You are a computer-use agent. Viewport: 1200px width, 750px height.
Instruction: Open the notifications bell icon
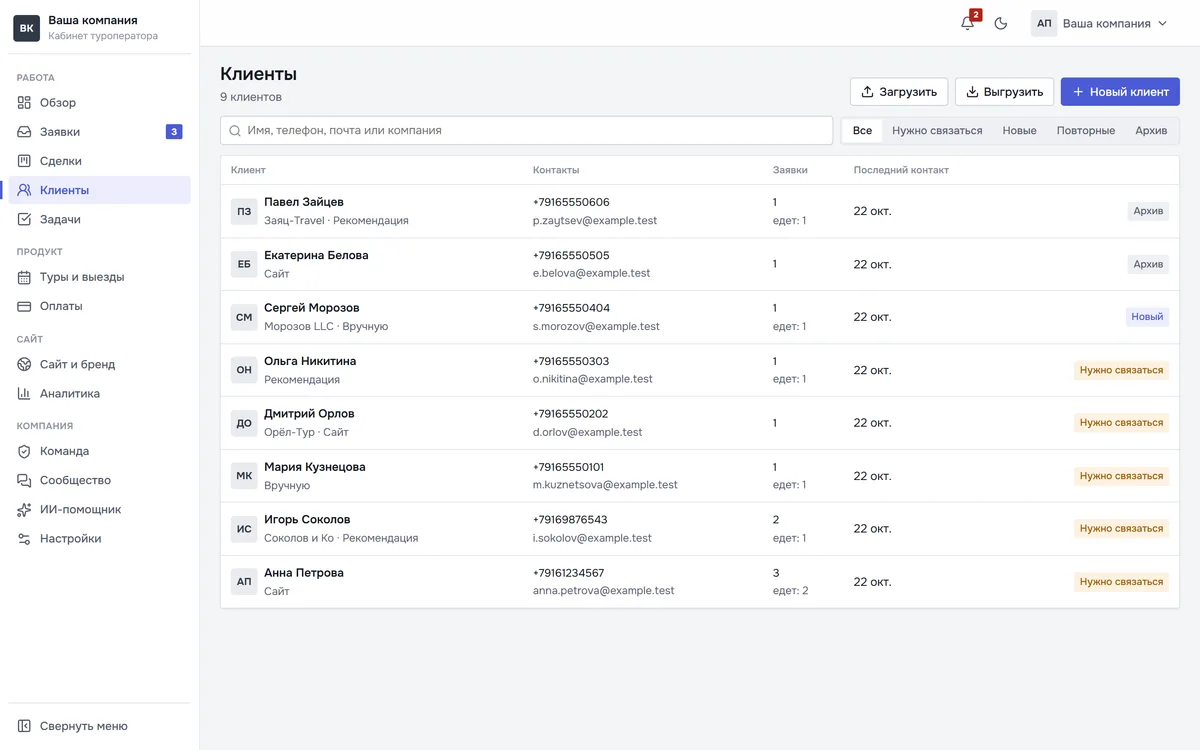(x=967, y=23)
